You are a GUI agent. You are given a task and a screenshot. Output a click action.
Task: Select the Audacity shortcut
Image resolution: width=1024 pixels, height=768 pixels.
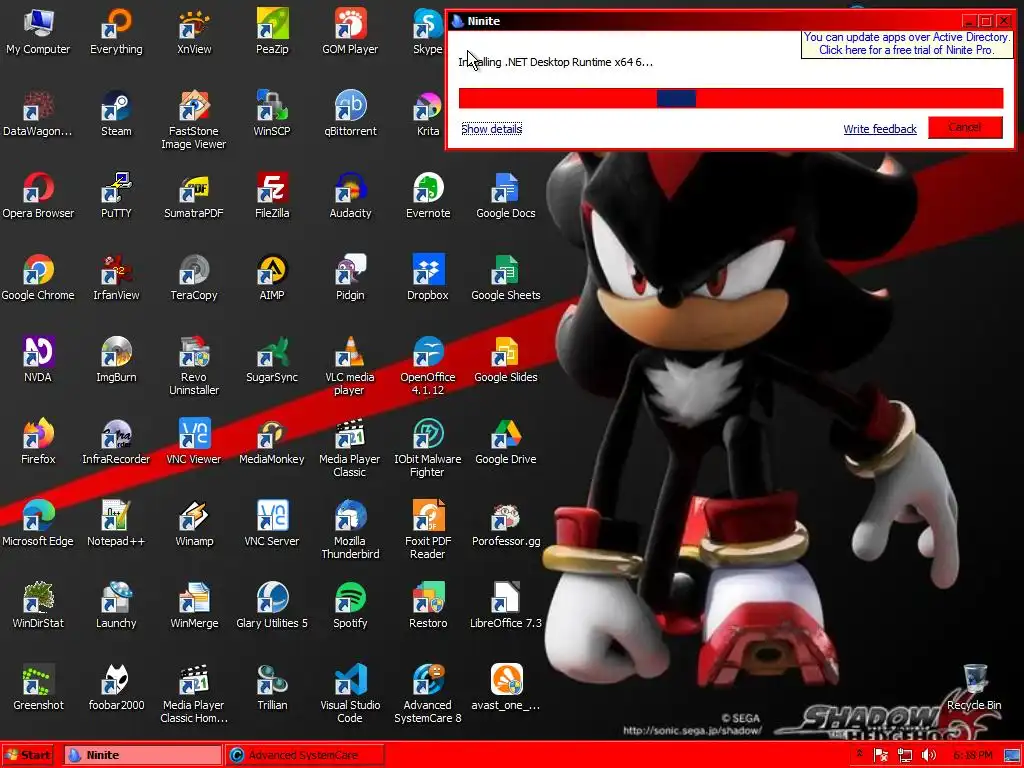point(350,195)
